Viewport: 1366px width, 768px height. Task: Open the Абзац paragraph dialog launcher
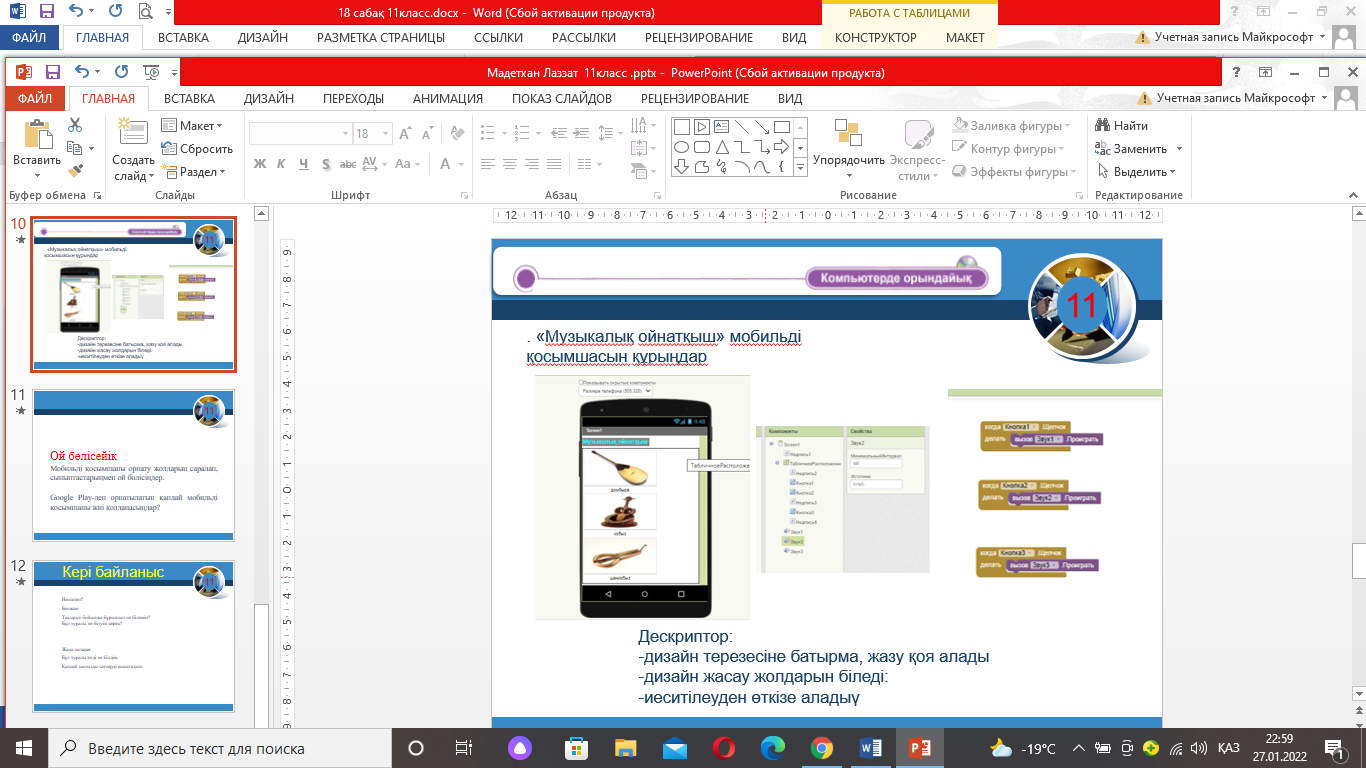point(656,195)
